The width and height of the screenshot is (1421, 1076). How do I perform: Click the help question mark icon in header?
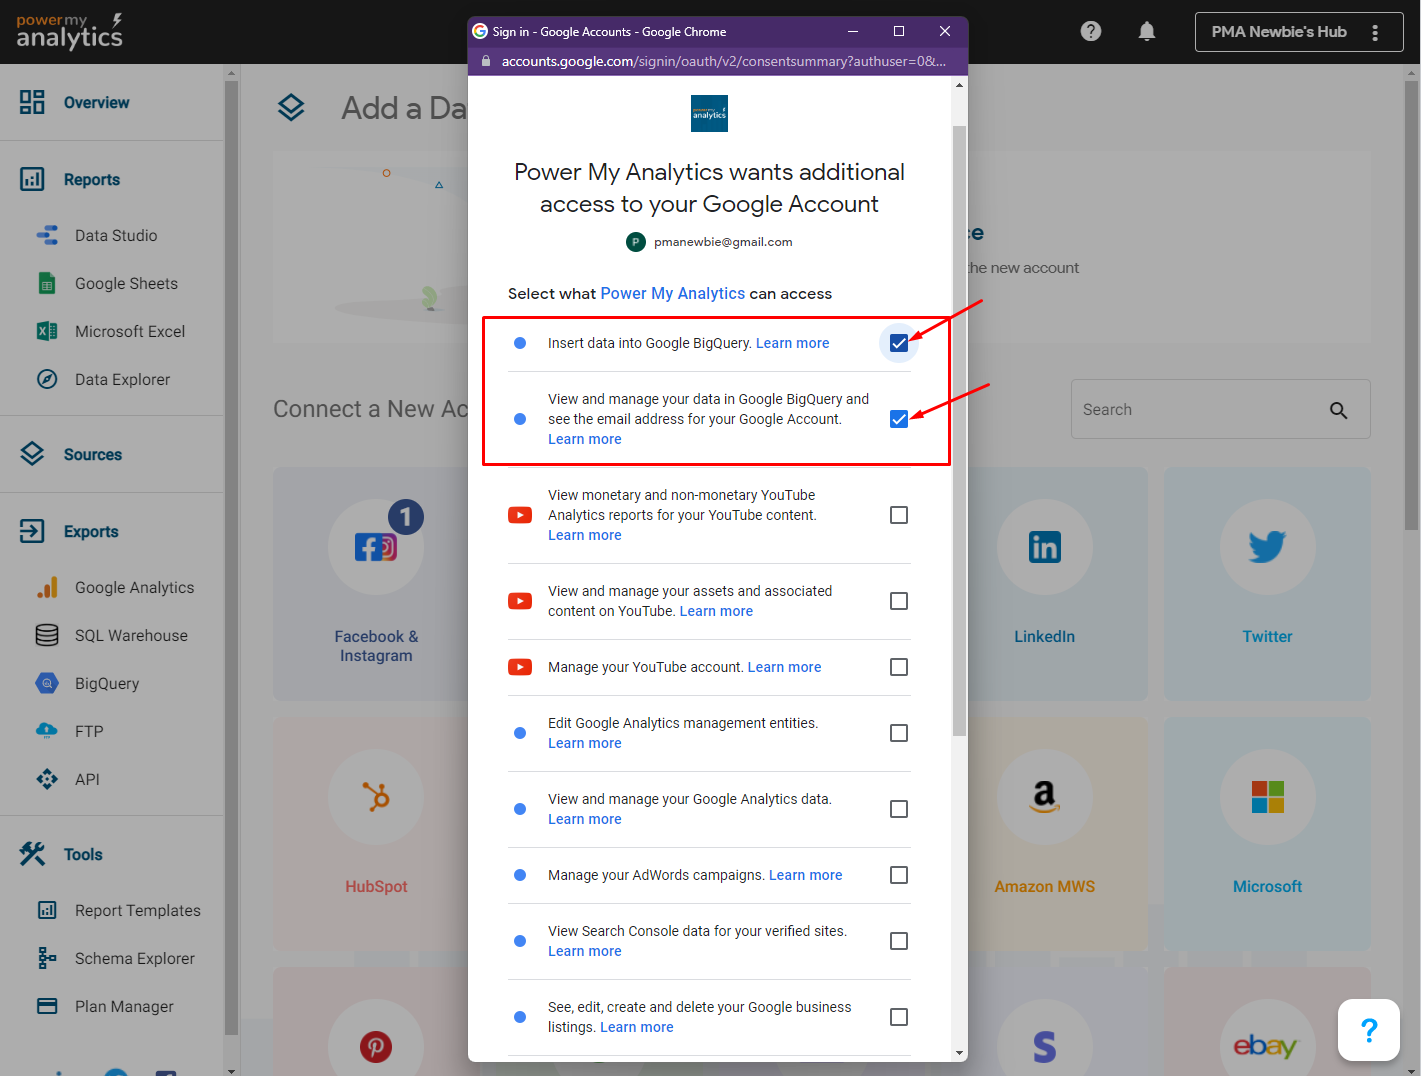1091,31
